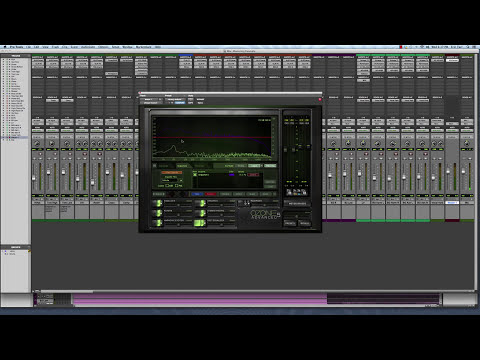Toggle the Harmonic Exciter module power button

pyautogui.click(x=158, y=223)
